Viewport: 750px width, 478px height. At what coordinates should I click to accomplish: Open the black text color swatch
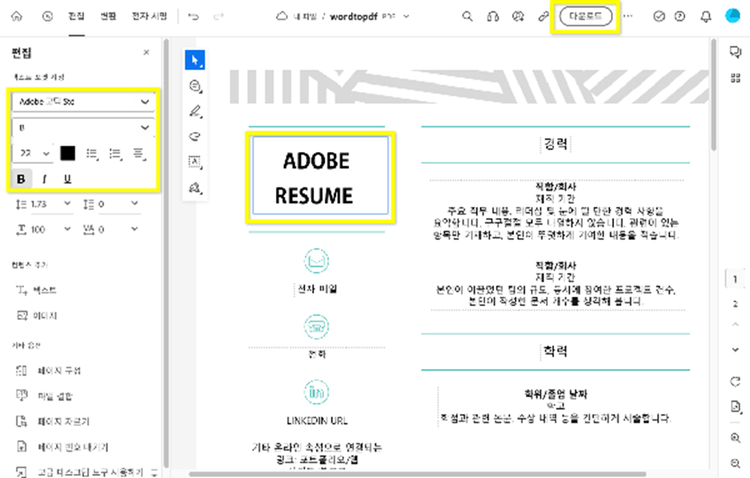coord(67,153)
